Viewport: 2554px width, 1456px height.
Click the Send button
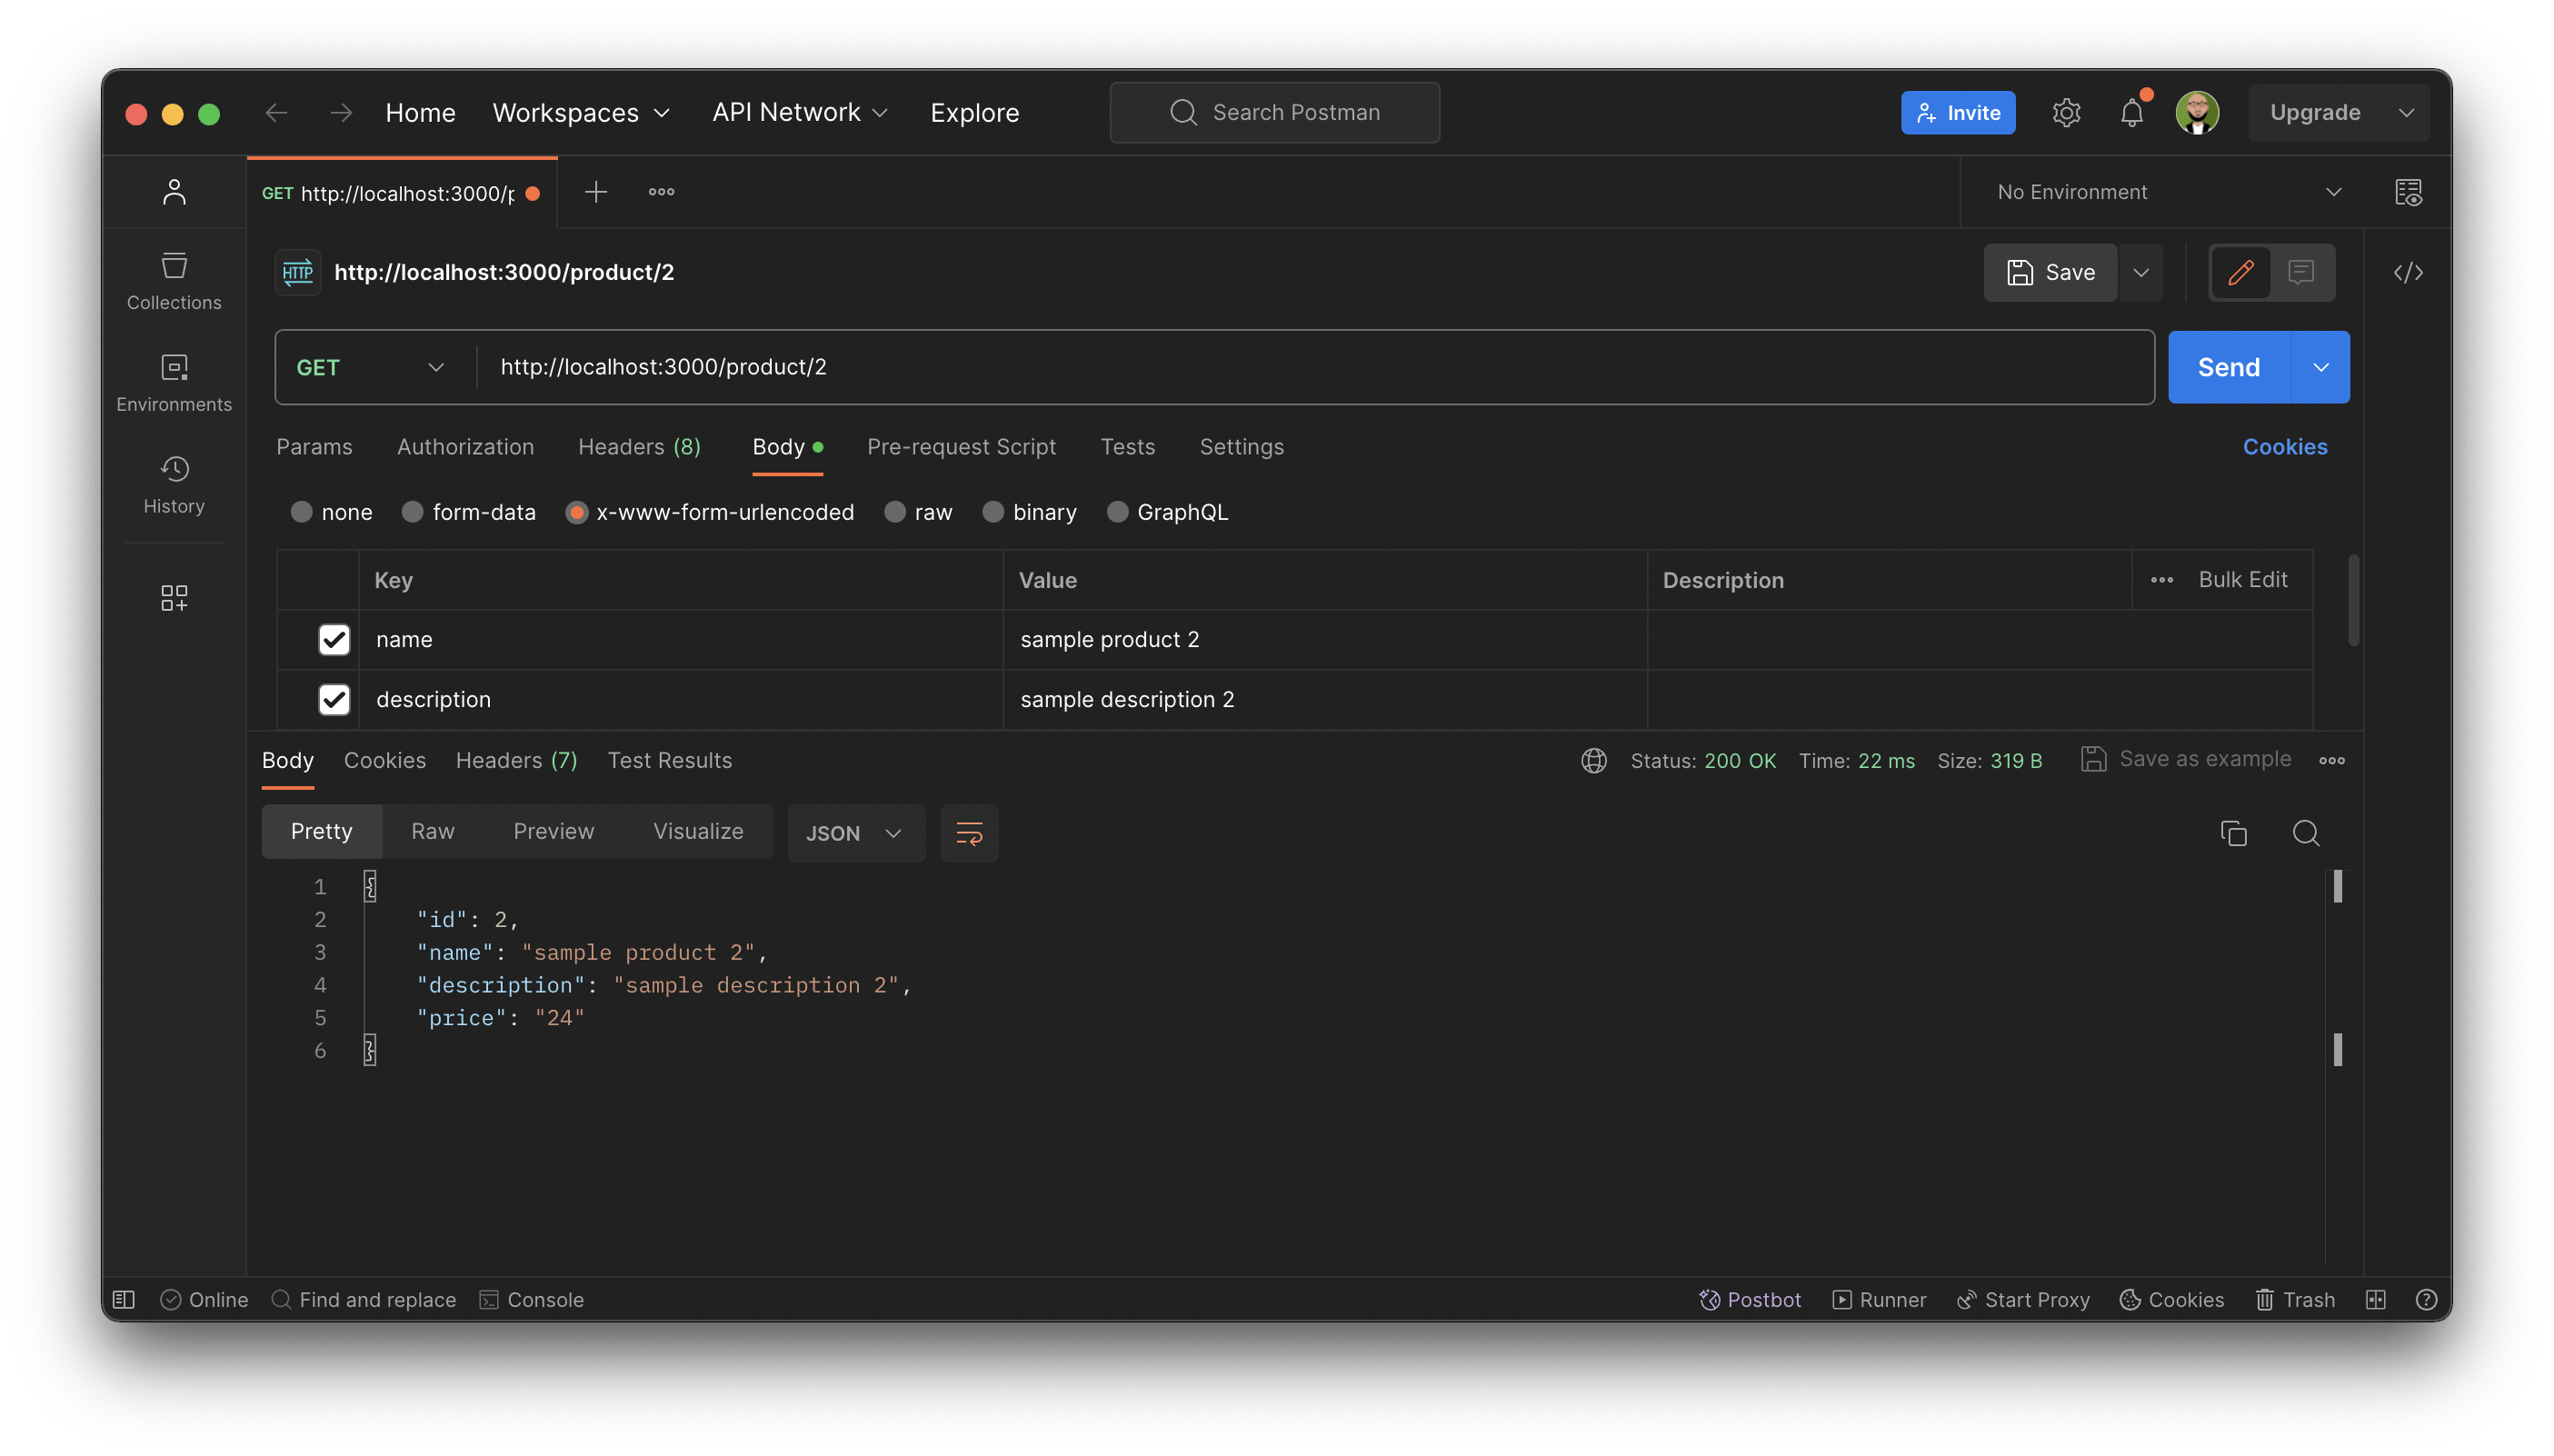coord(2229,366)
